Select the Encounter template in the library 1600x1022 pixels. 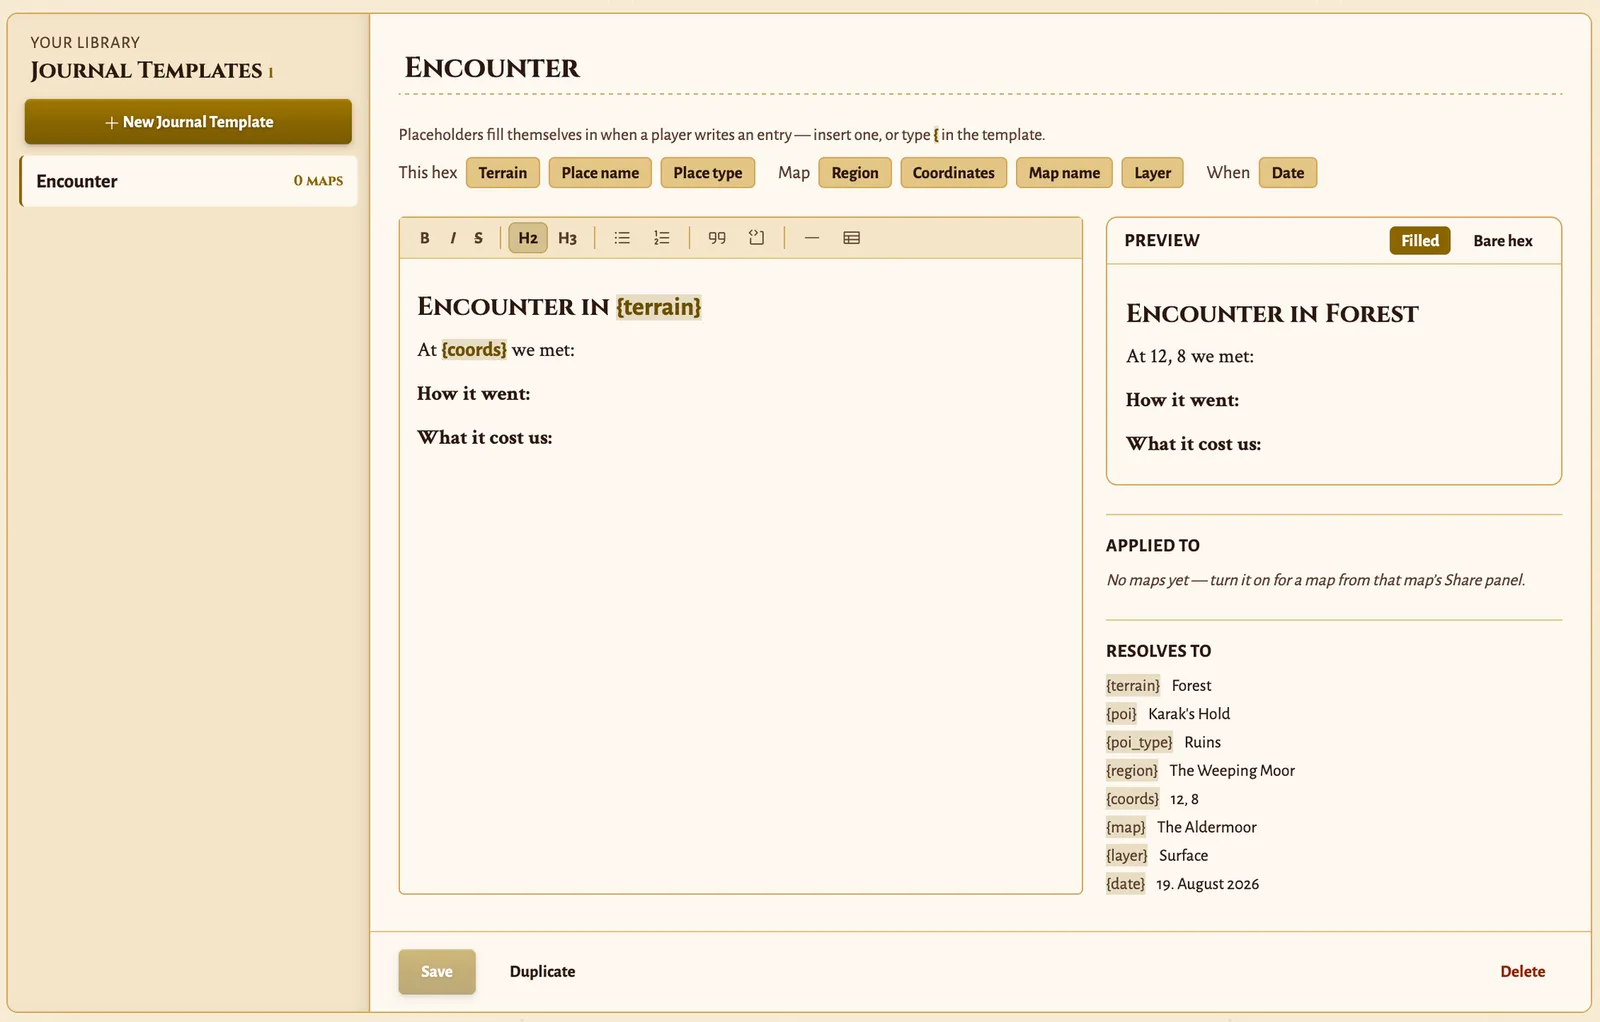pyautogui.click(x=189, y=181)
